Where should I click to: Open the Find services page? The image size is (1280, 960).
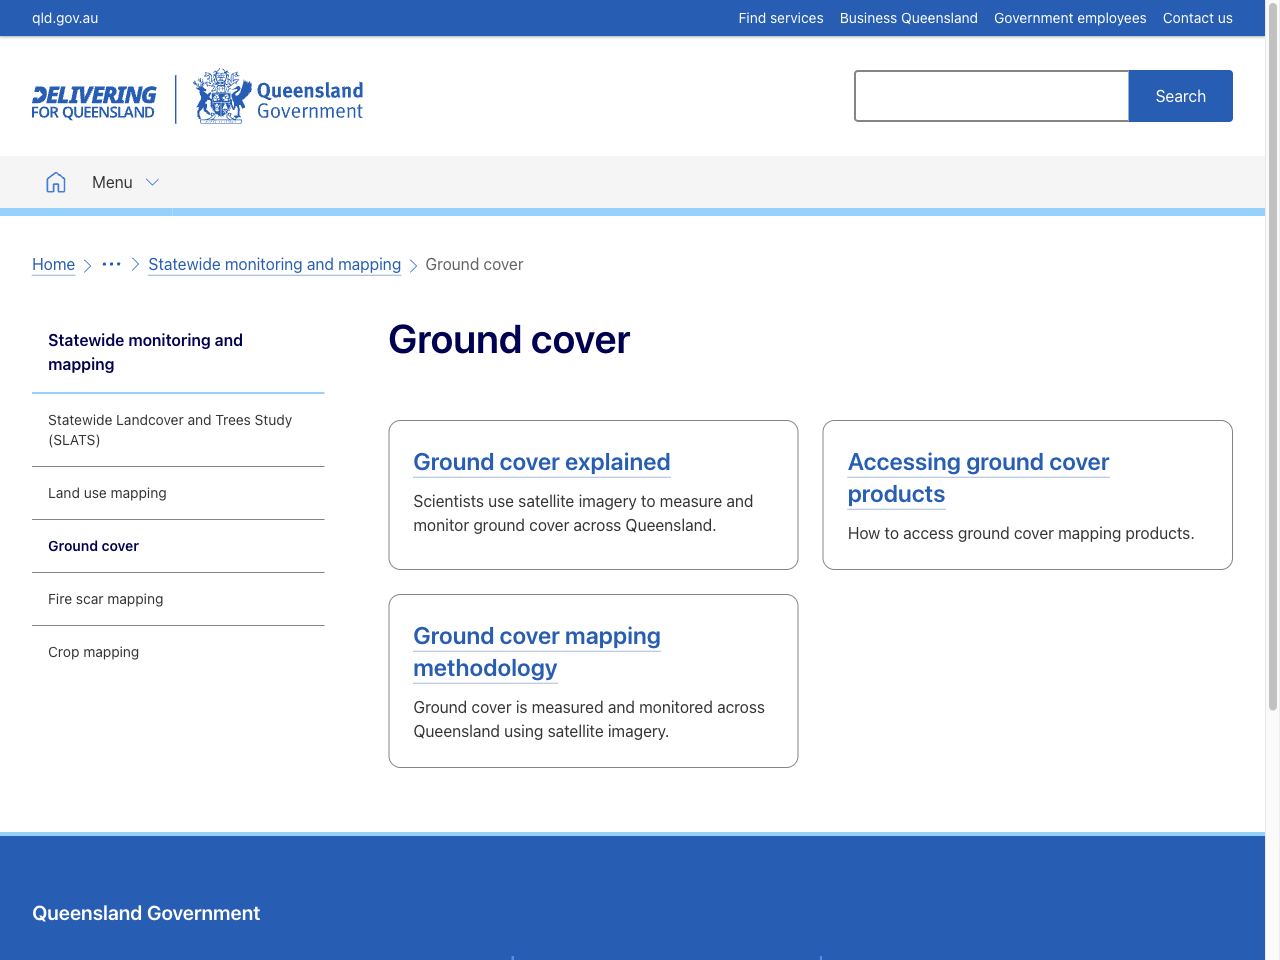[x=781, y=18]
